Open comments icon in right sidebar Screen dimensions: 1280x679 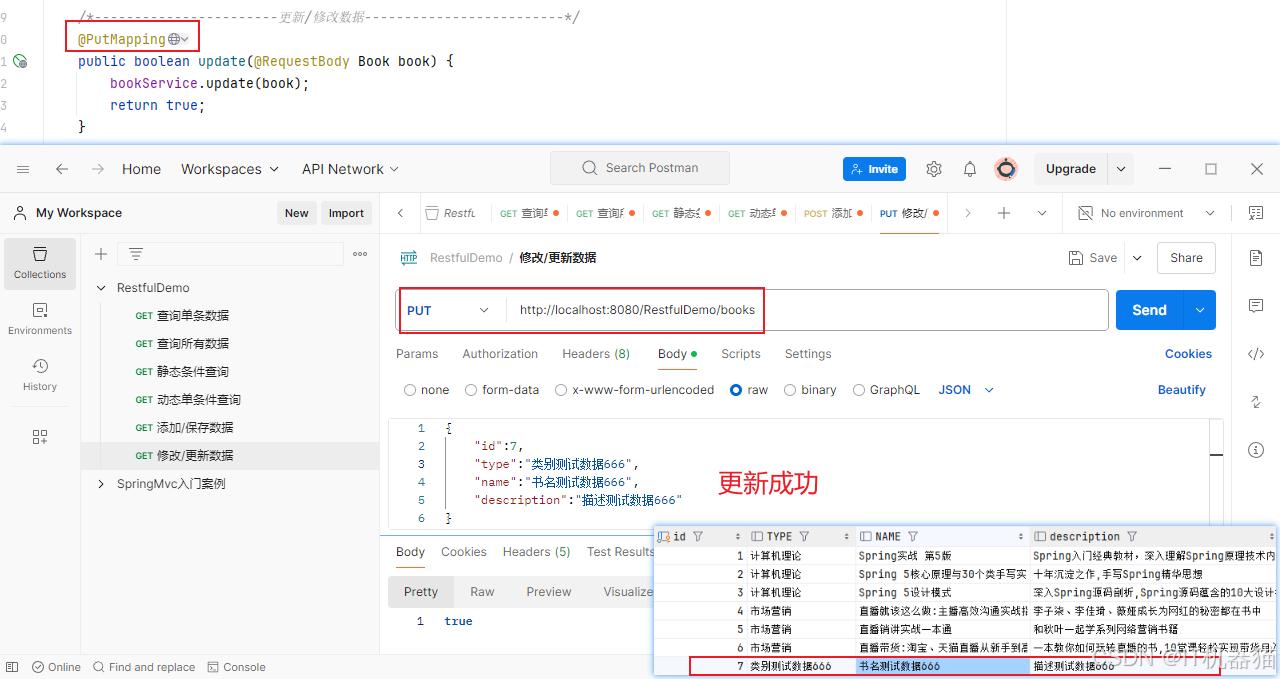(x=1256, y=305)
